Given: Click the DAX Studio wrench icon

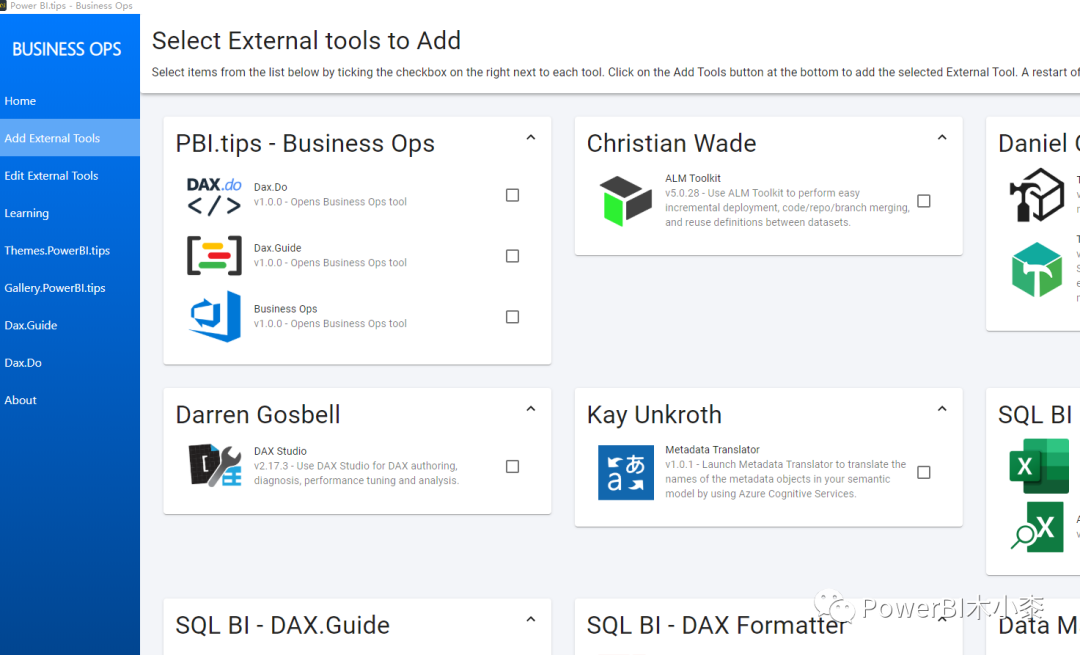Looking at the screenshot, I should pyautogui.click(x=215, y=466).
